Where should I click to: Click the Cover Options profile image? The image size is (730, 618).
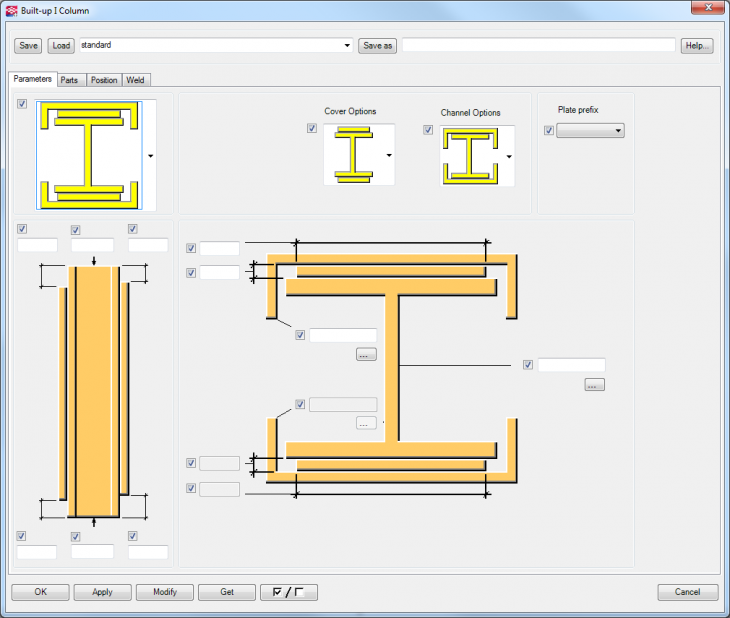353,155
